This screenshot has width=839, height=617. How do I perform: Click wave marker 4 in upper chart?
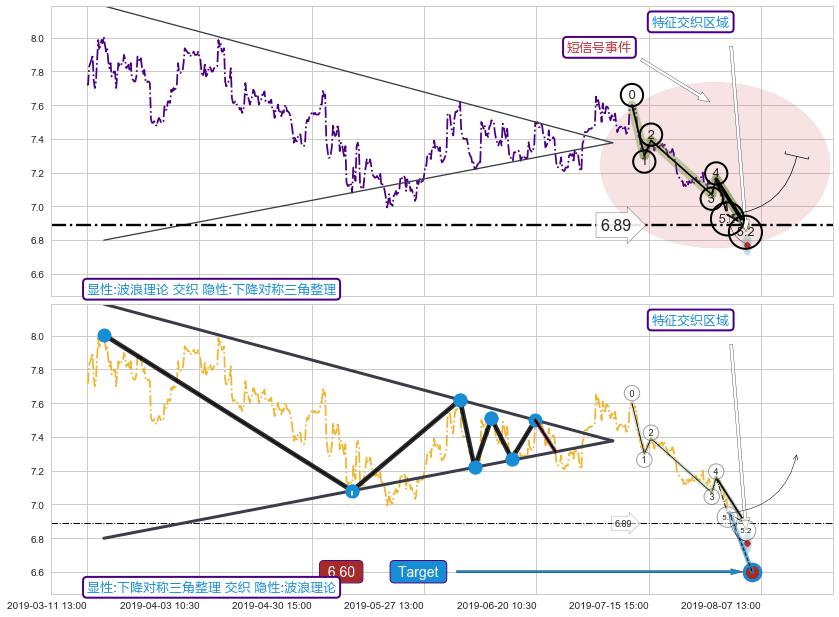coord(716,174)
